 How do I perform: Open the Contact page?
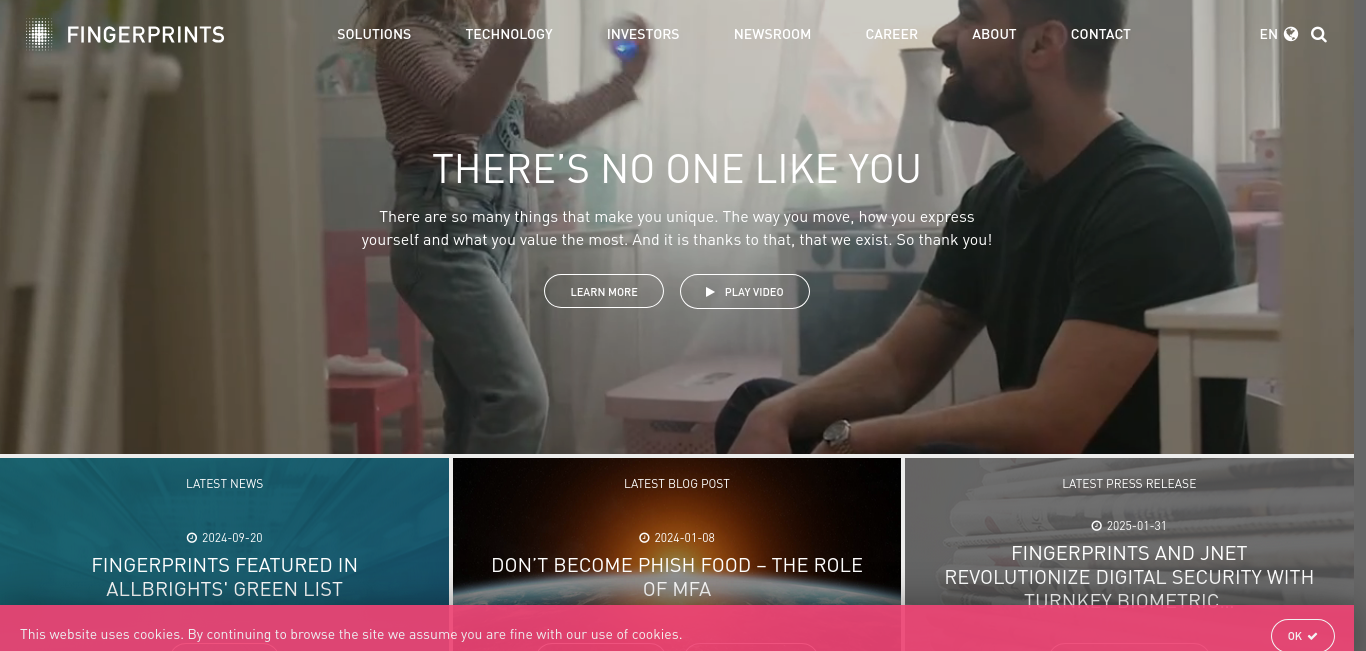click(1101, 34)
